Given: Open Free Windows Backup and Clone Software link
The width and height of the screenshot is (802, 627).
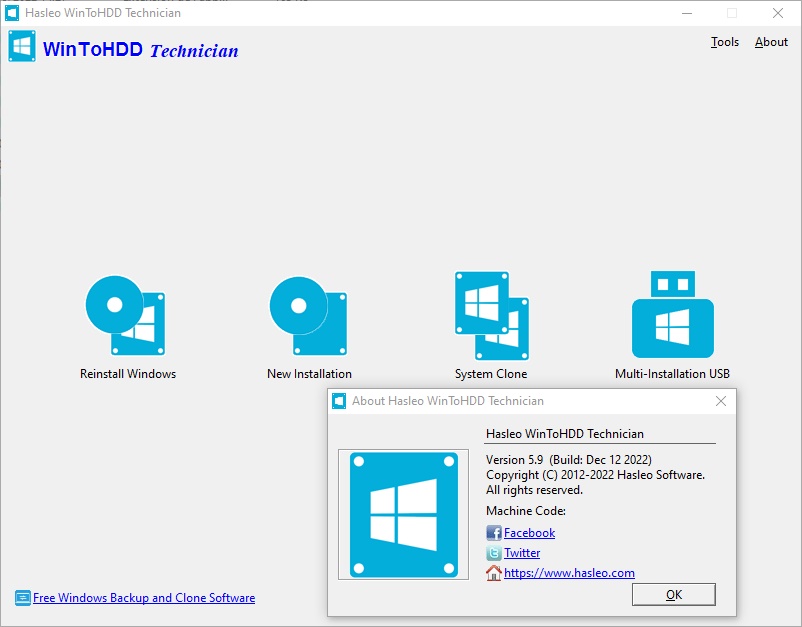Looking at the screenshot, I should (x=144, y=598).
